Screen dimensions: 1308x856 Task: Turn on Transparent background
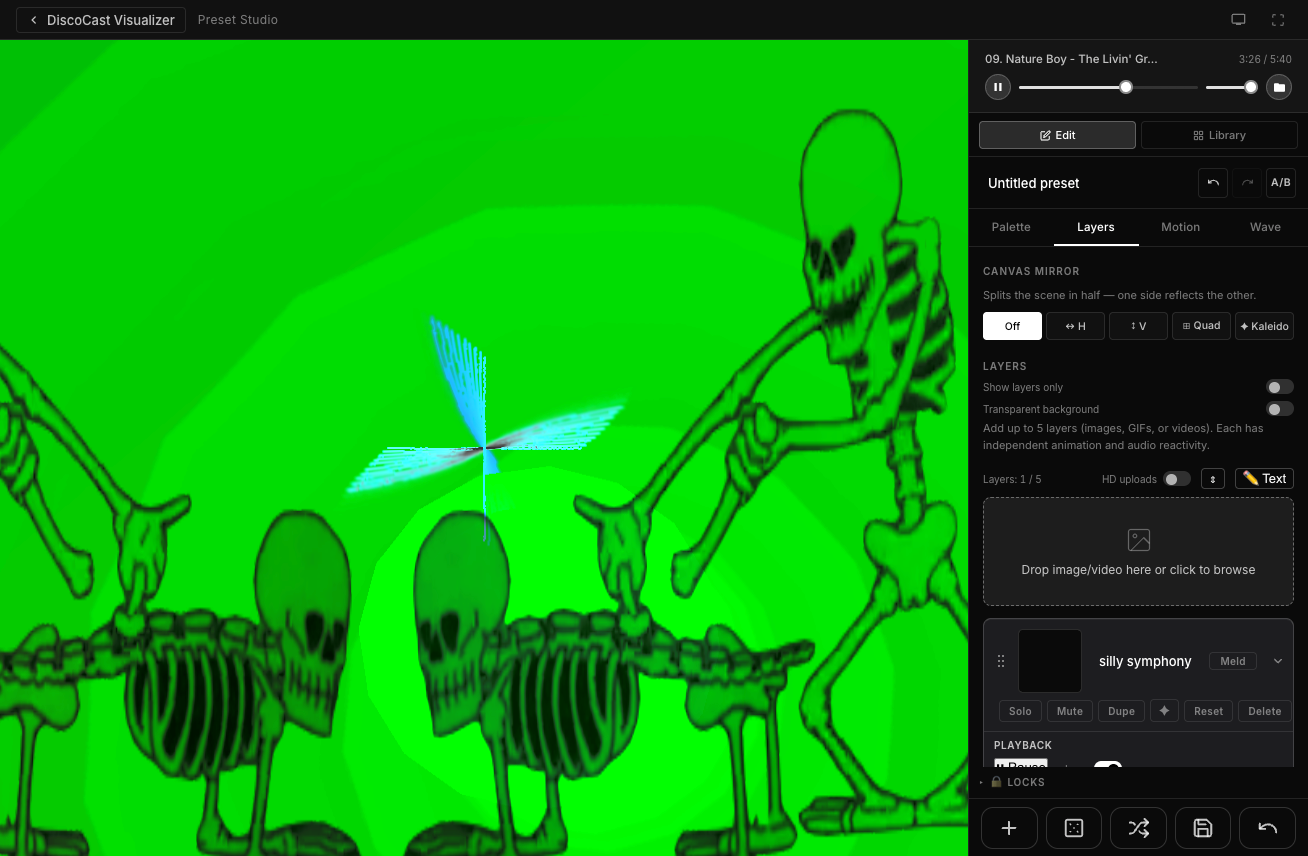(1280, 409)
